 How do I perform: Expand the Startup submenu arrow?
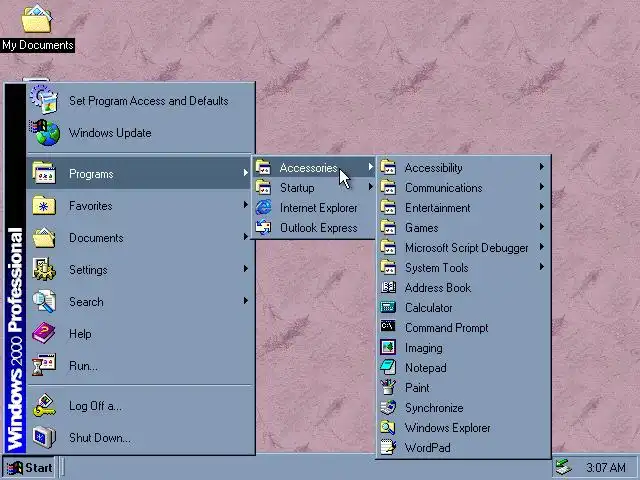pos(371,187)
